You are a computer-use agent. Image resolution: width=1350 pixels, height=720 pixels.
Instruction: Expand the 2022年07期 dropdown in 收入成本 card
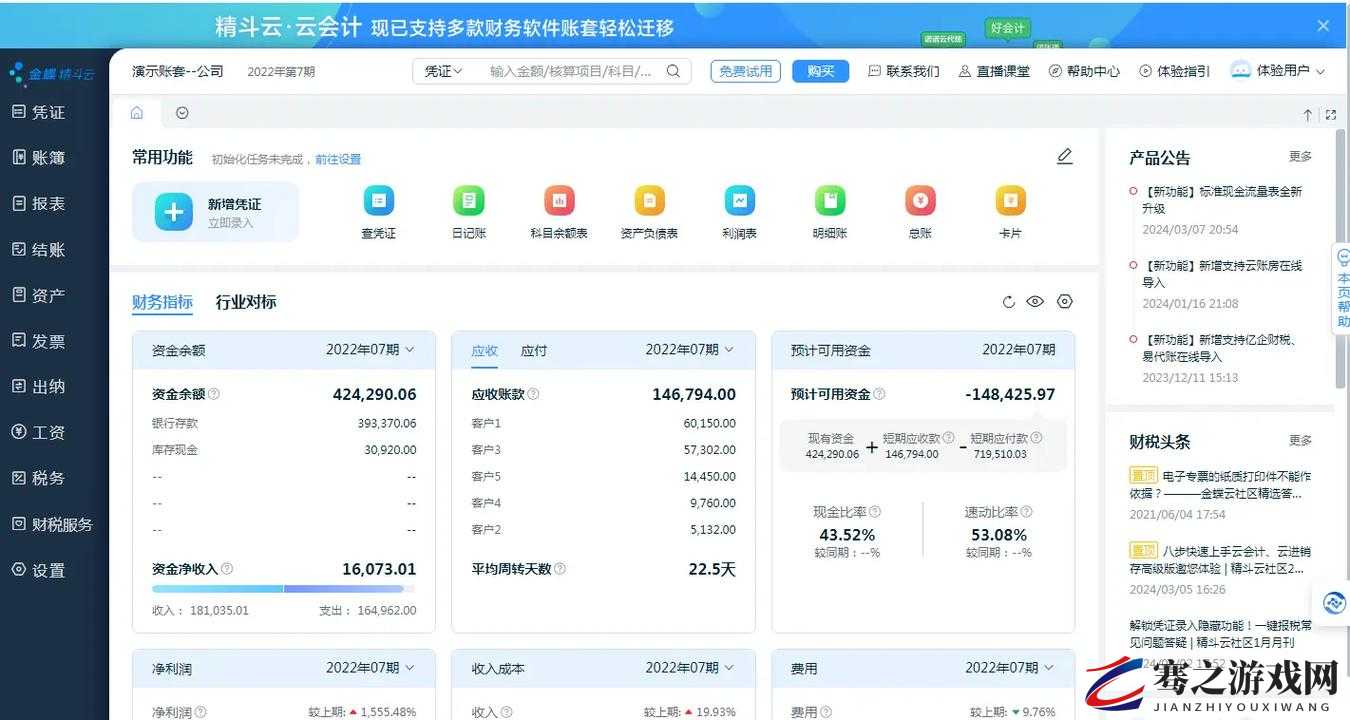coord(690,668)
